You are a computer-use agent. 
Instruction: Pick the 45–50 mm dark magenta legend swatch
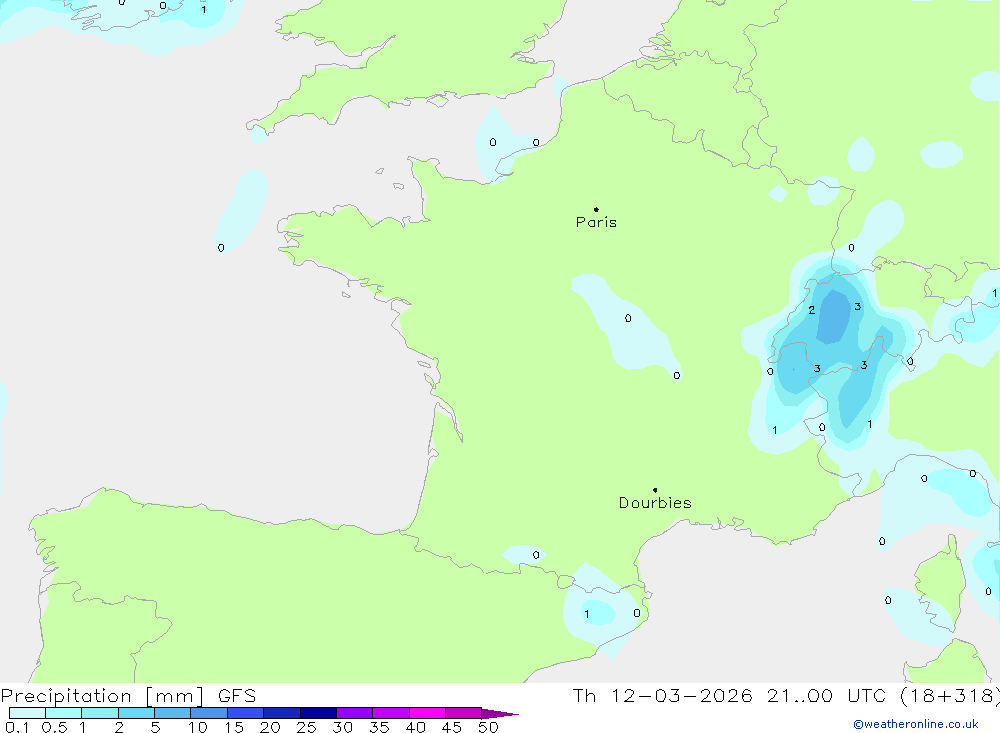(464, 713)
